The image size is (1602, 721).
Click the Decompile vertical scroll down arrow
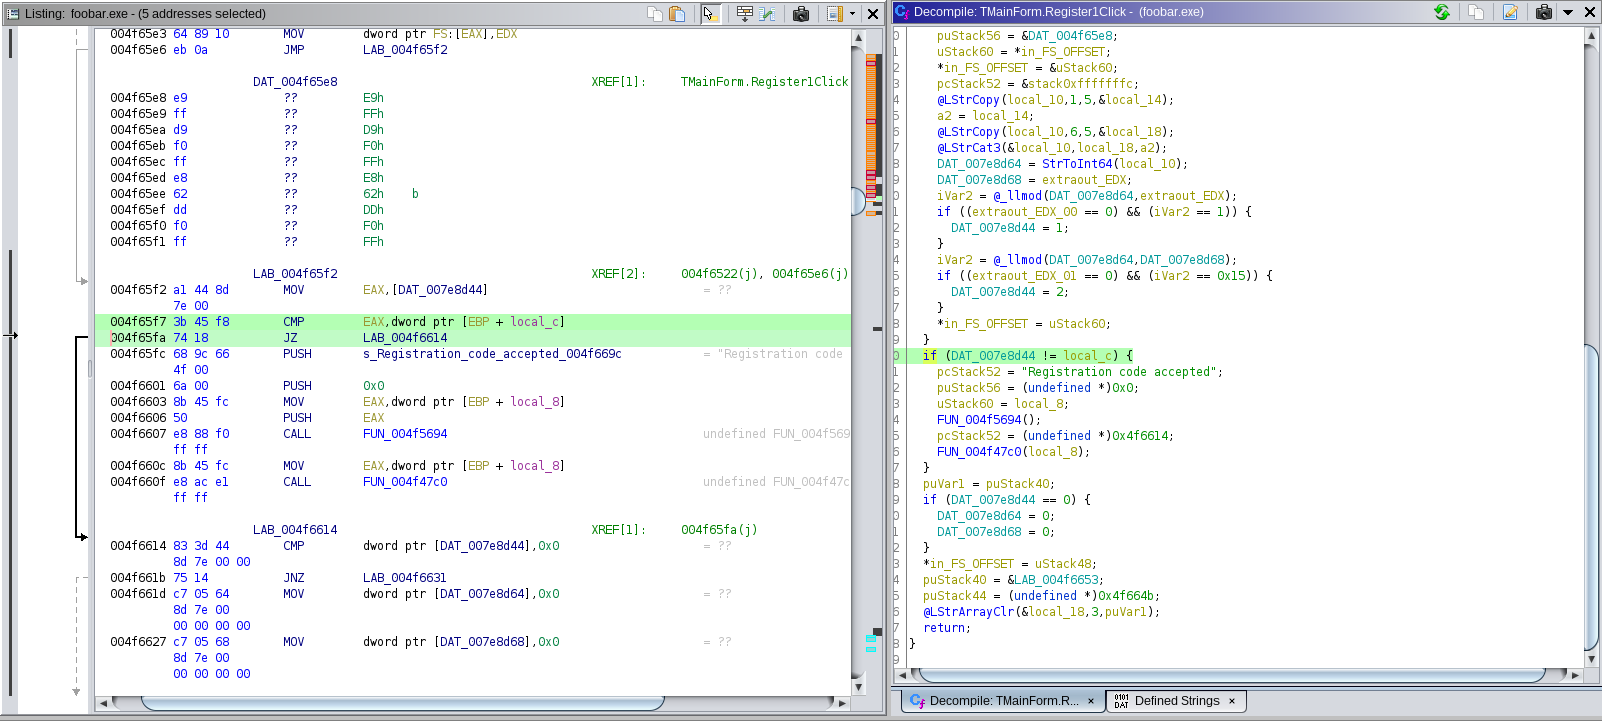(x=1592, y=659)
